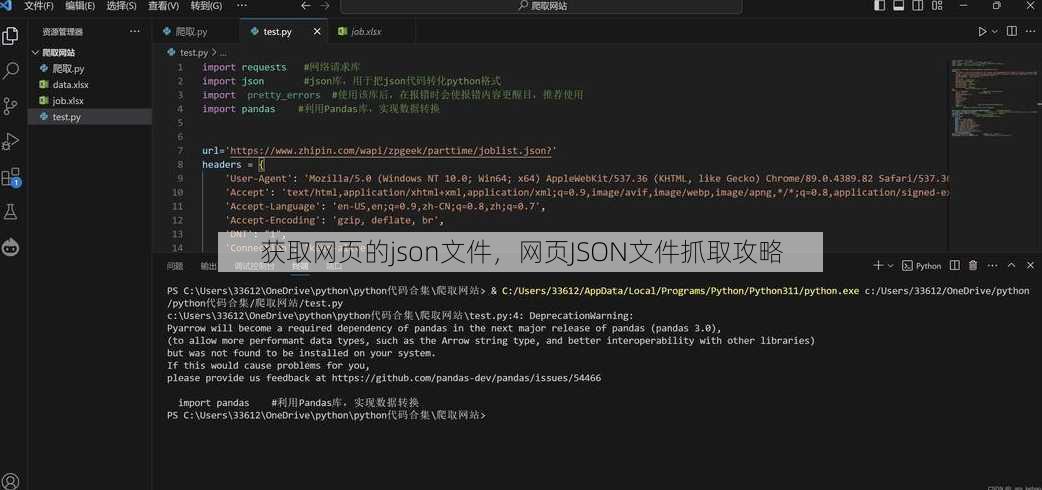Click Python icon on test.py tab

coord(254,31)
